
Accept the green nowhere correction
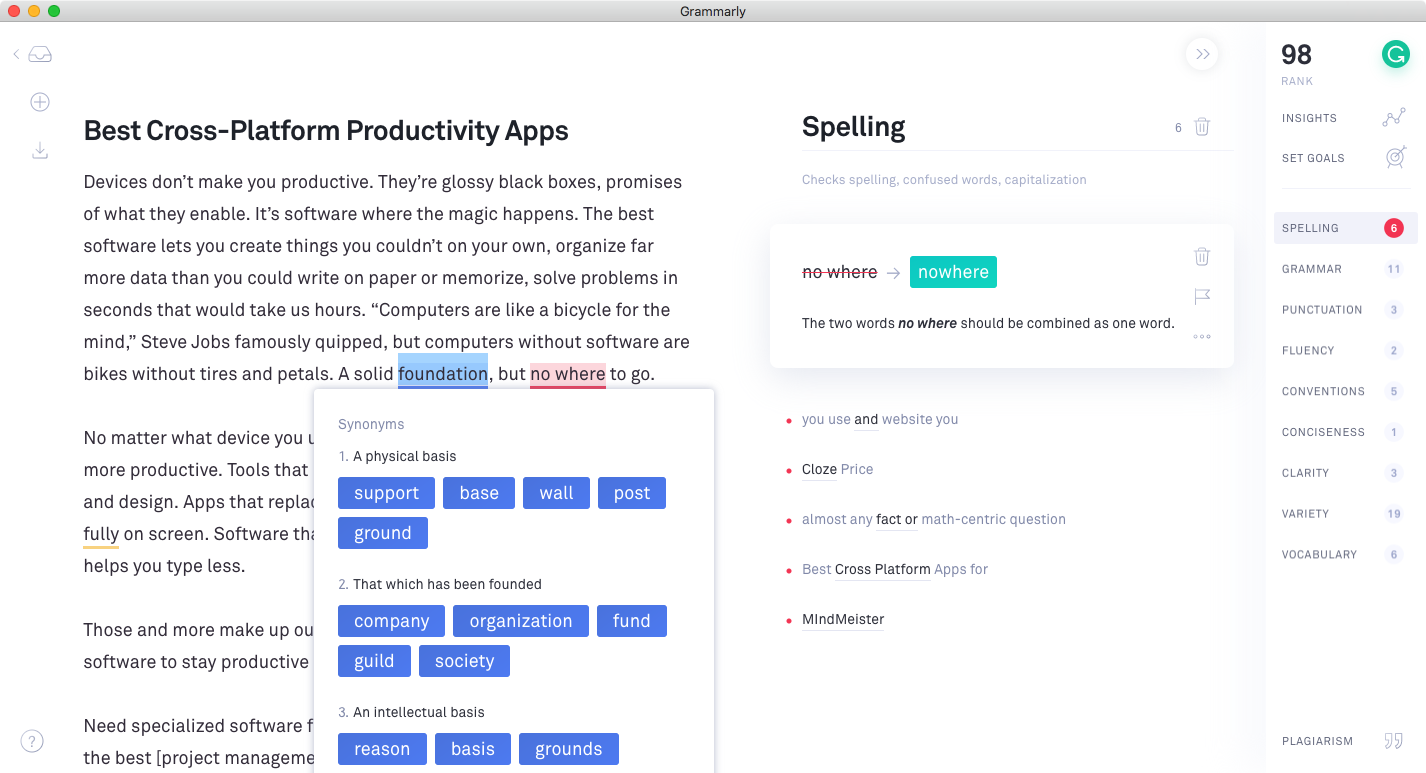[953, 272]
